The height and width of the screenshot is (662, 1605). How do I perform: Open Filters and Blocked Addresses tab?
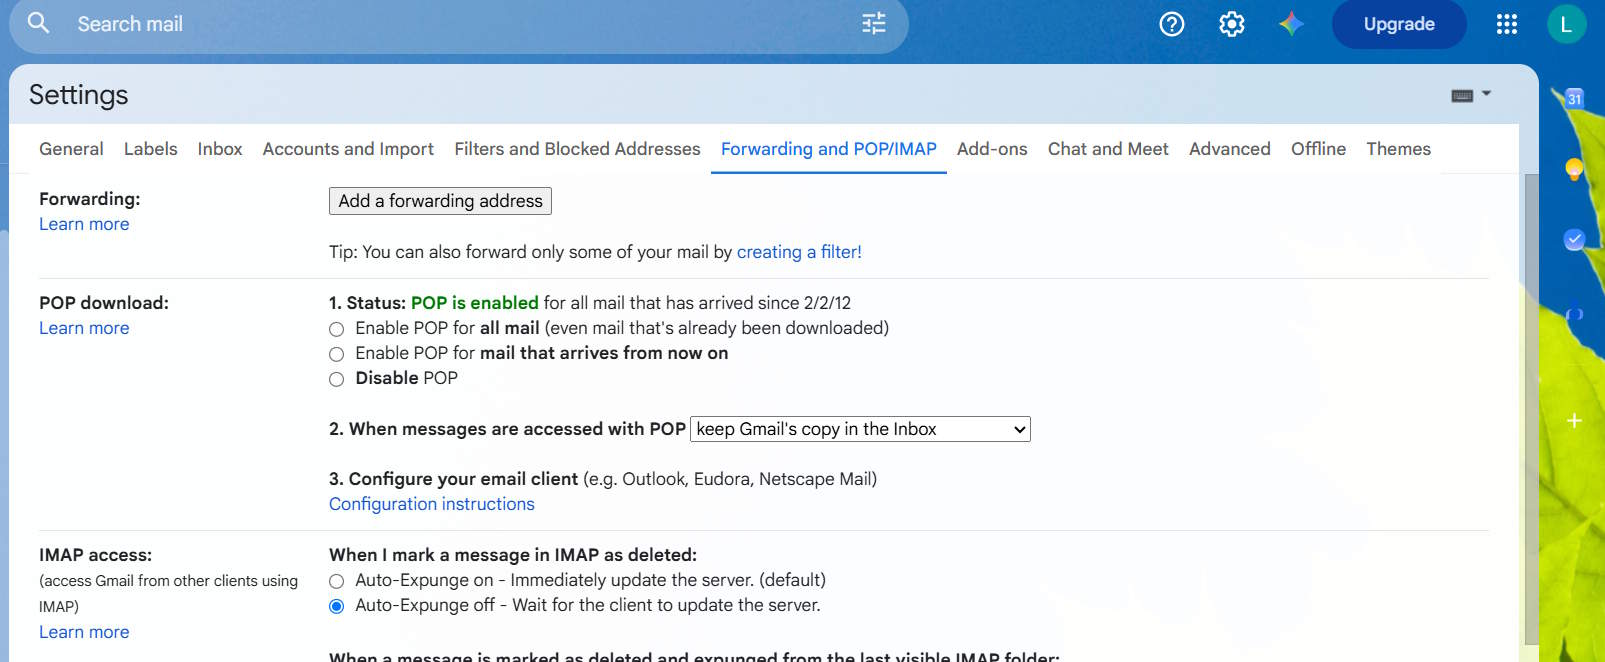click(x=577, y=149)
